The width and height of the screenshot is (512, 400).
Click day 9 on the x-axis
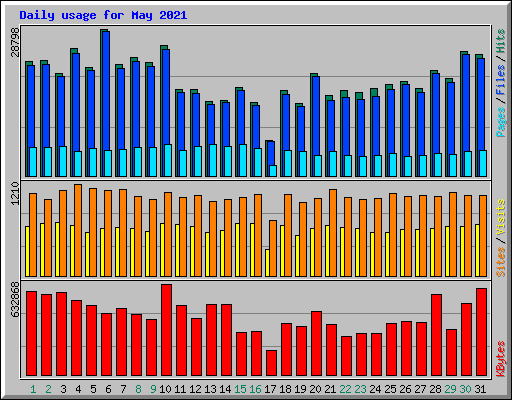tap(153, 389)
